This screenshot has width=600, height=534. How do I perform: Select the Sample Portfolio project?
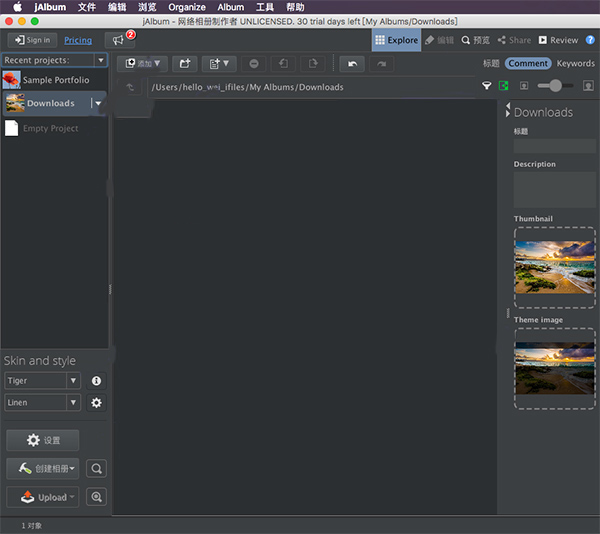pos(55,80)
